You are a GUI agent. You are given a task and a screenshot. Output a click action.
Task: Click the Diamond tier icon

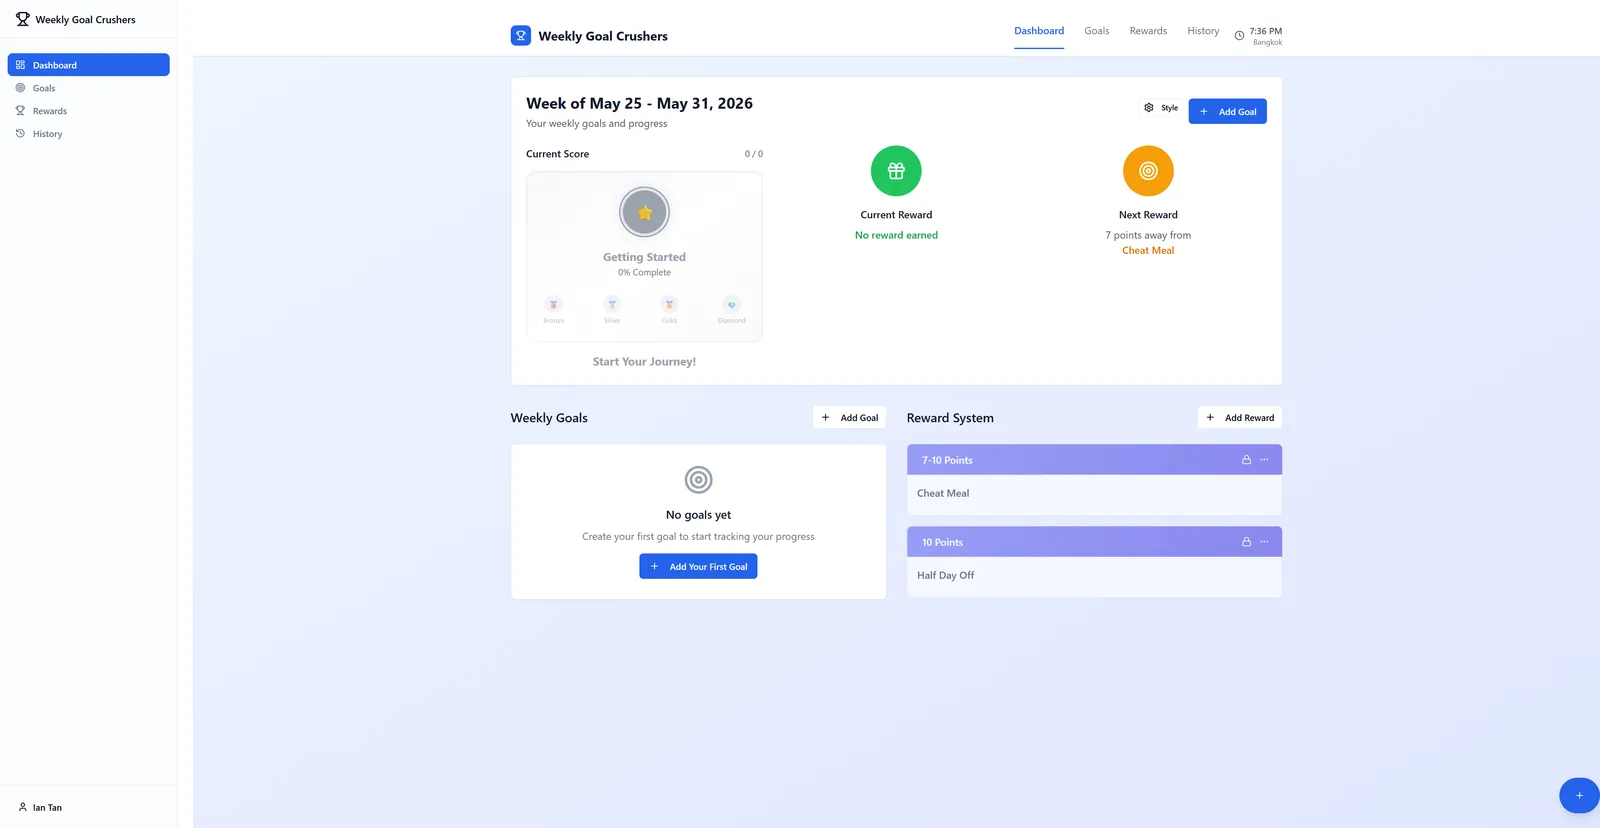(x=731, y=304)
